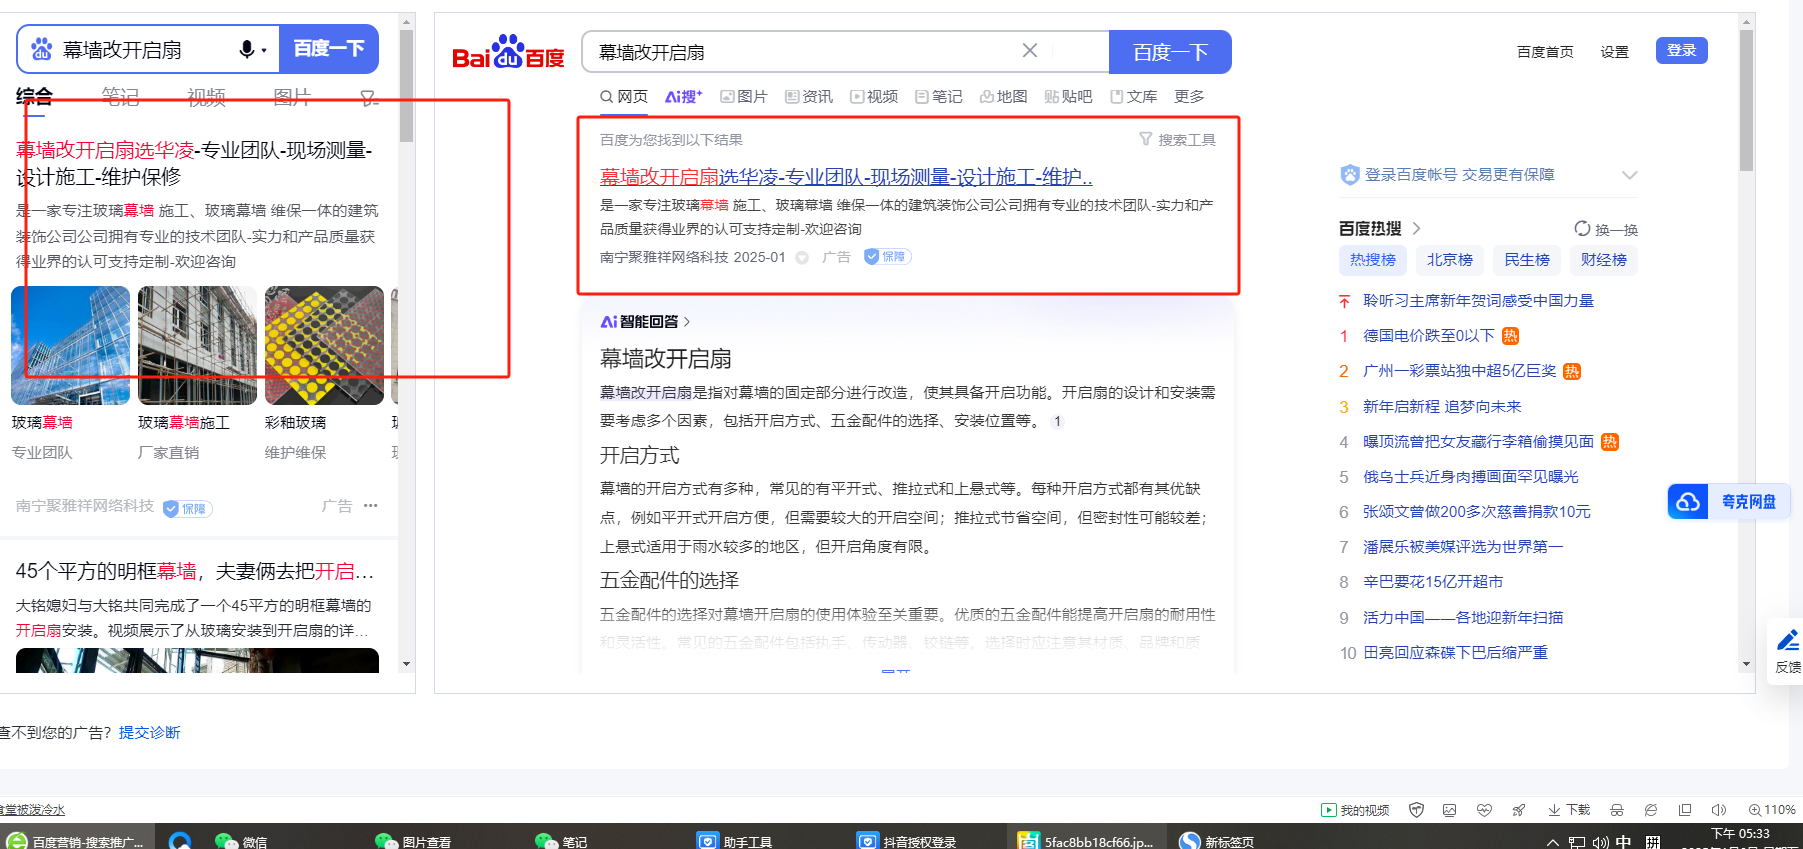Click the system tray volume icon
The image size is (1803, 849).
pyautogui.click(x=1600, y=842)
